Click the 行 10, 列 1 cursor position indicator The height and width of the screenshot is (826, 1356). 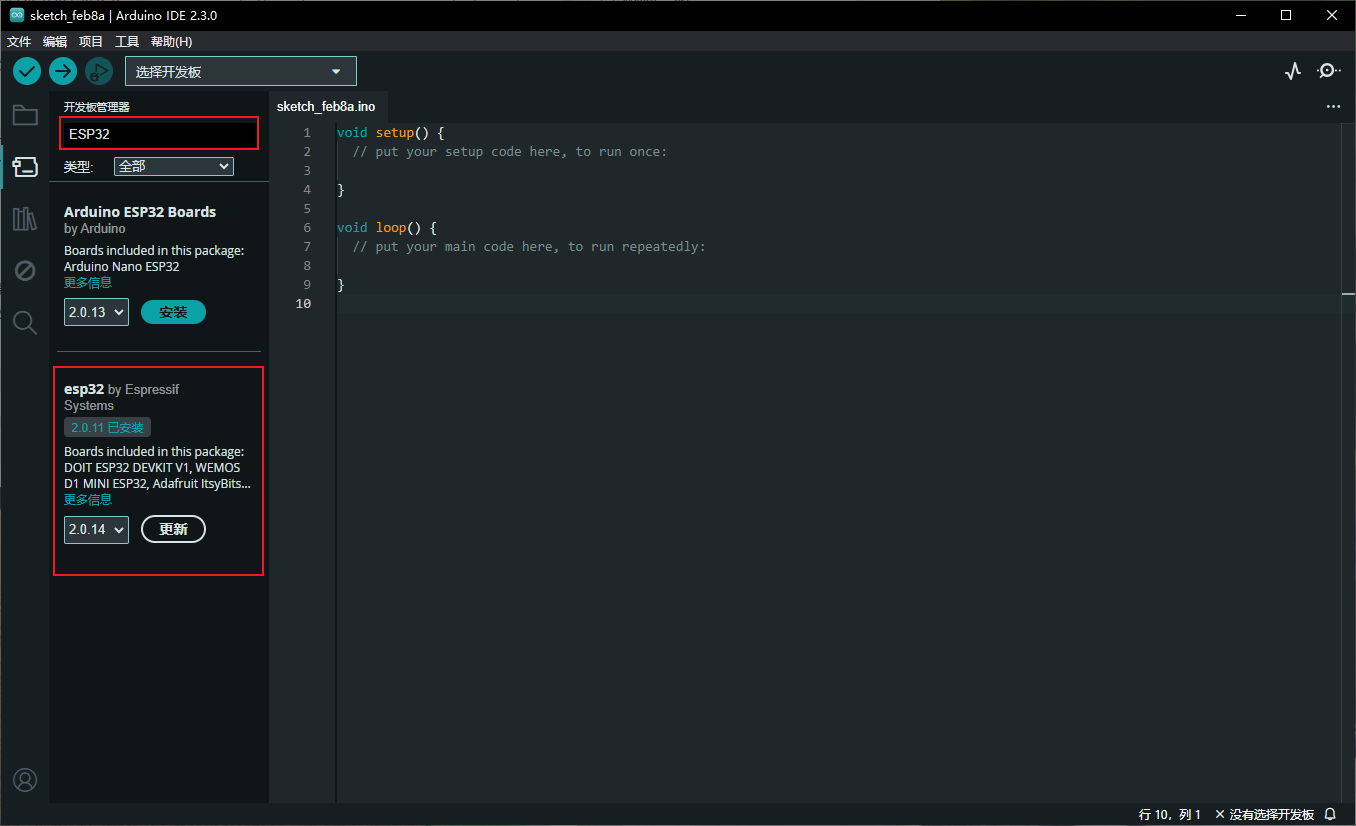tap(1169, 815)
